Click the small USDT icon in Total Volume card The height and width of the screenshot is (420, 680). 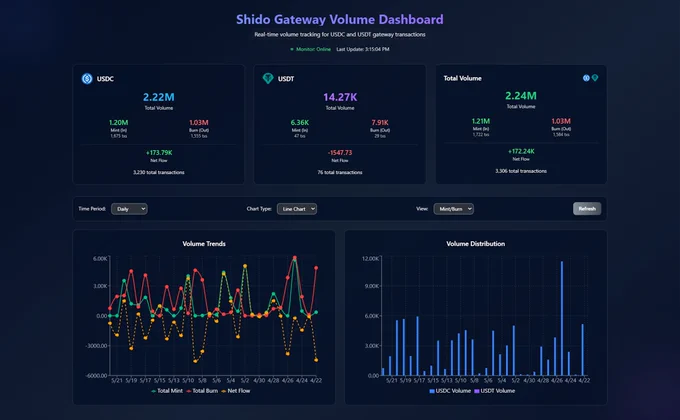coord(595,78)
